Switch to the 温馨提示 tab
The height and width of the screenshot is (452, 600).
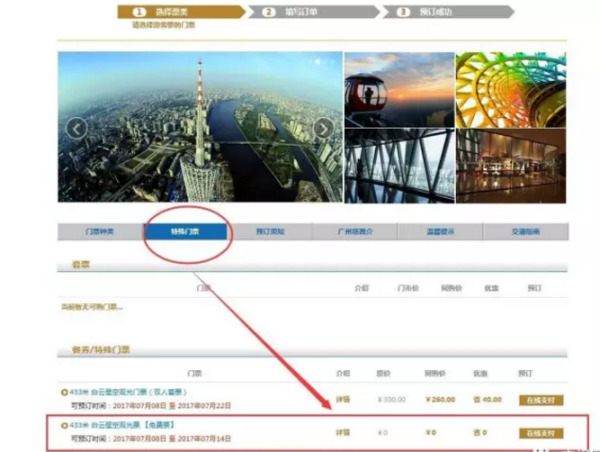tap(440, 232)
